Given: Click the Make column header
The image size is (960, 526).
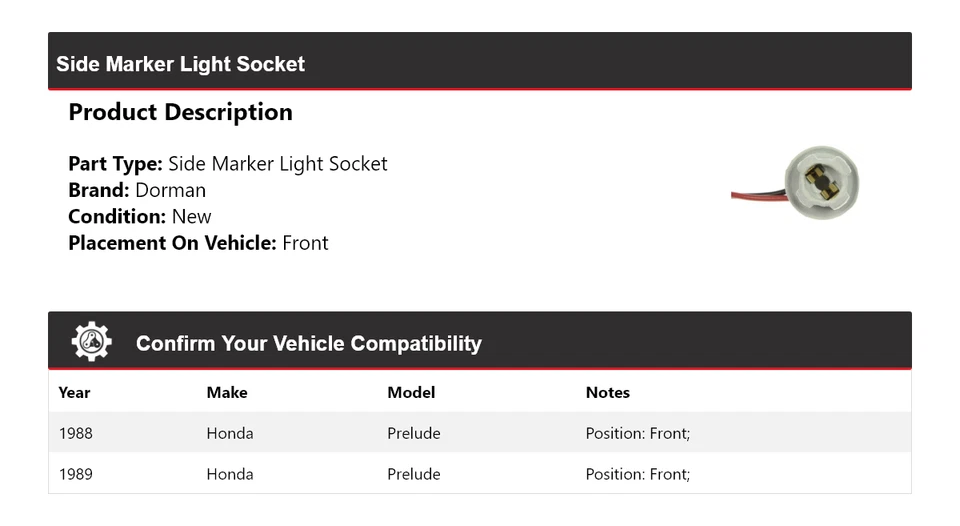Looking at the screenshot, I should [x=227, y=393].
